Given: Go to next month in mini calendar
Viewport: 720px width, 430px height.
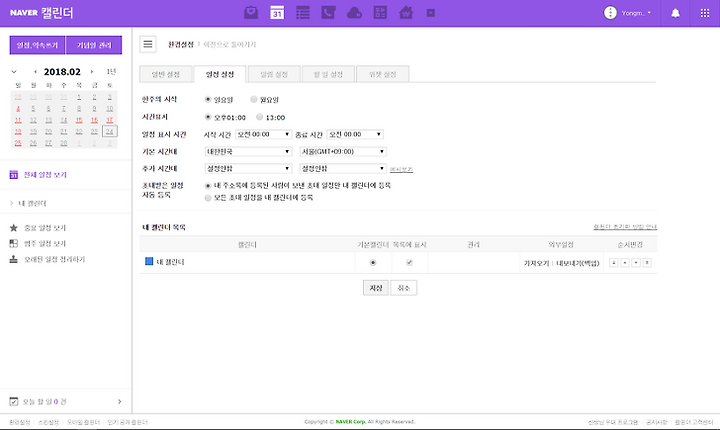Looking at the screenshot, I should tap(92, 72).
